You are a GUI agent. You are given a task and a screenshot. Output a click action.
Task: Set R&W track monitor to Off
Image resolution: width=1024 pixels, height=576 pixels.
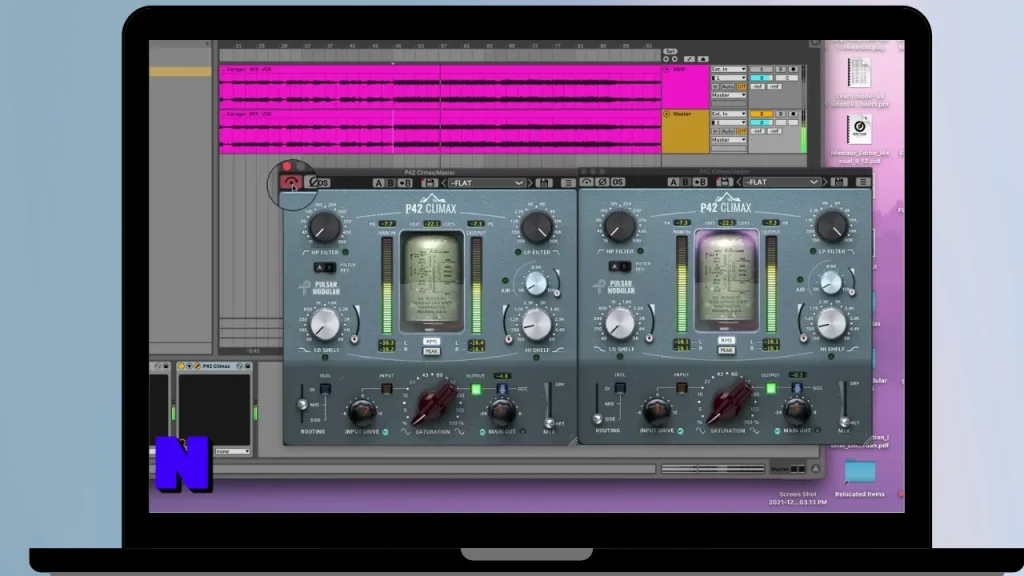point(741,87)
